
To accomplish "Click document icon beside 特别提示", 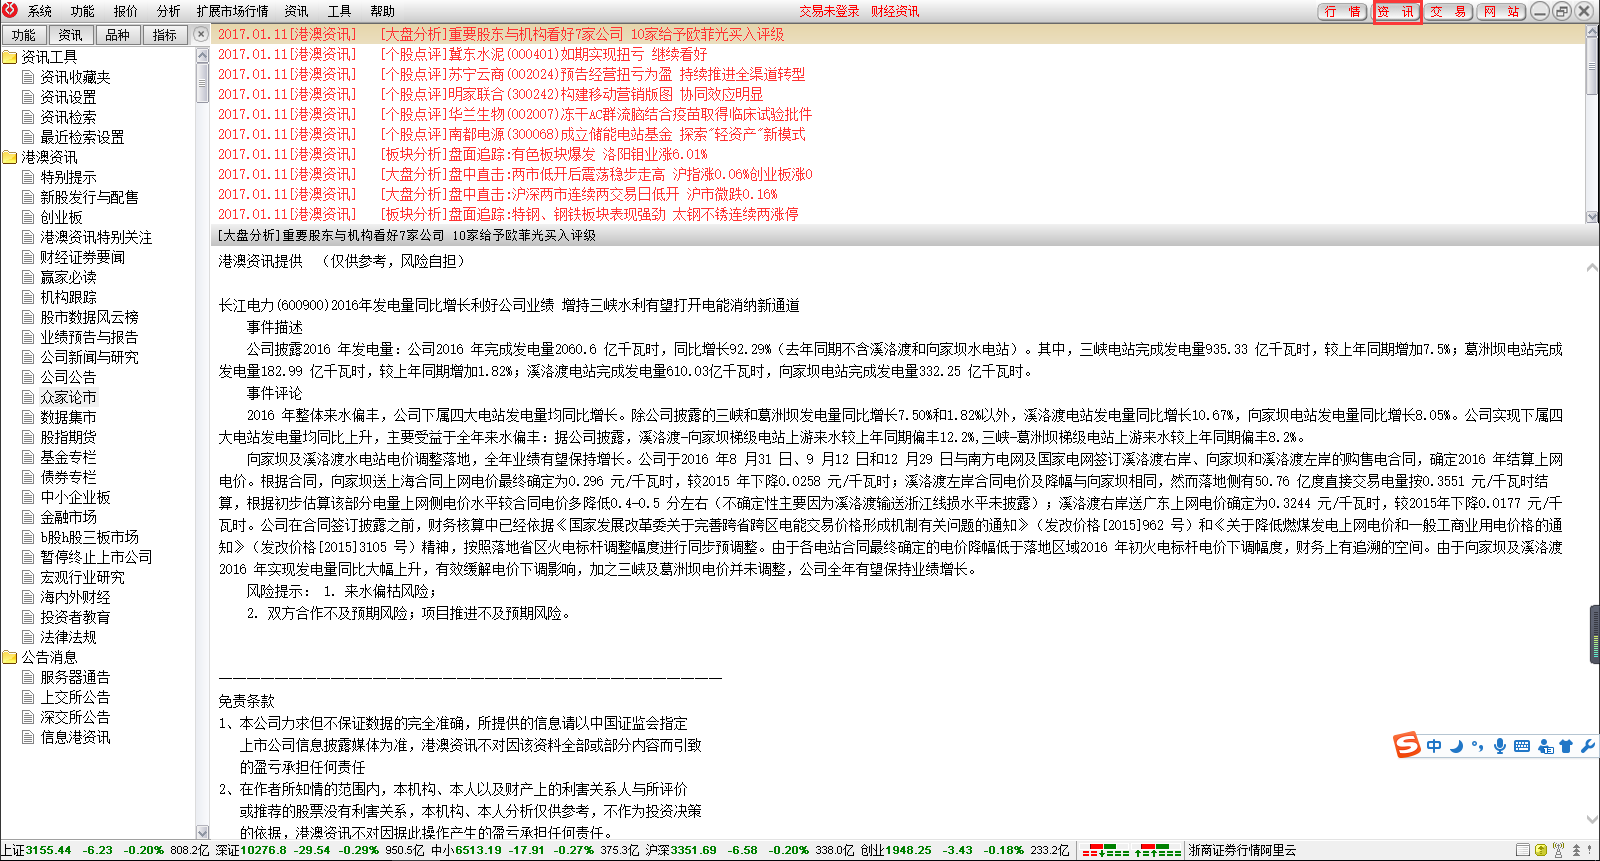I will click(28, 177).
